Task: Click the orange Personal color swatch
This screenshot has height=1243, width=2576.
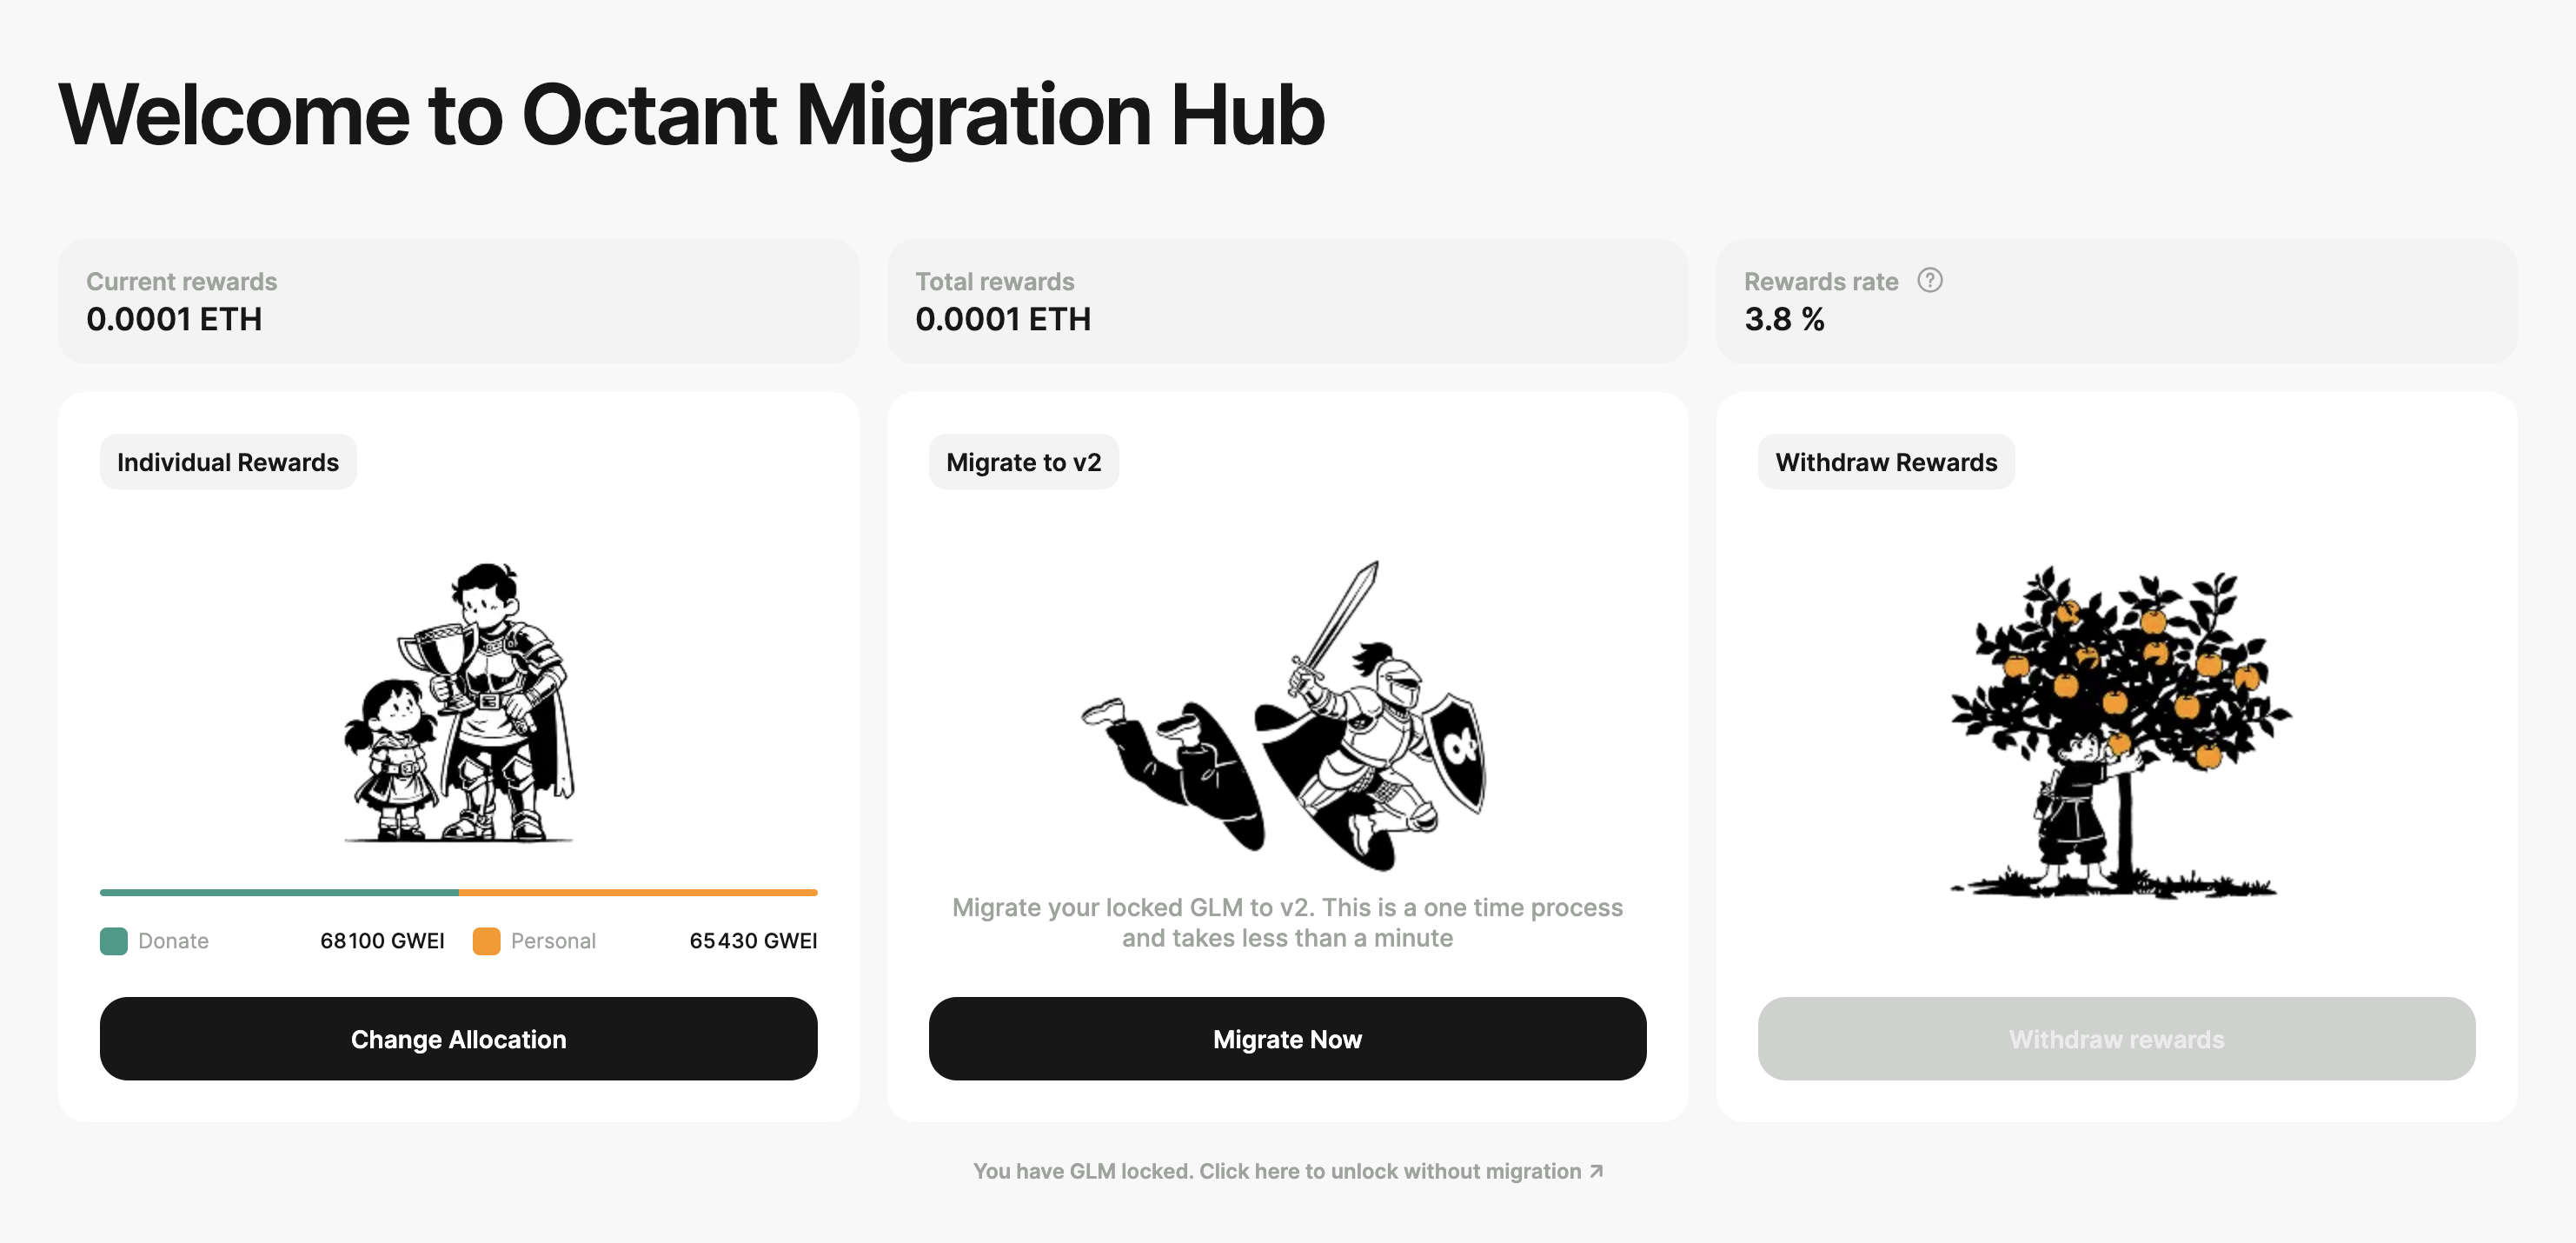Action: point(486,941)
